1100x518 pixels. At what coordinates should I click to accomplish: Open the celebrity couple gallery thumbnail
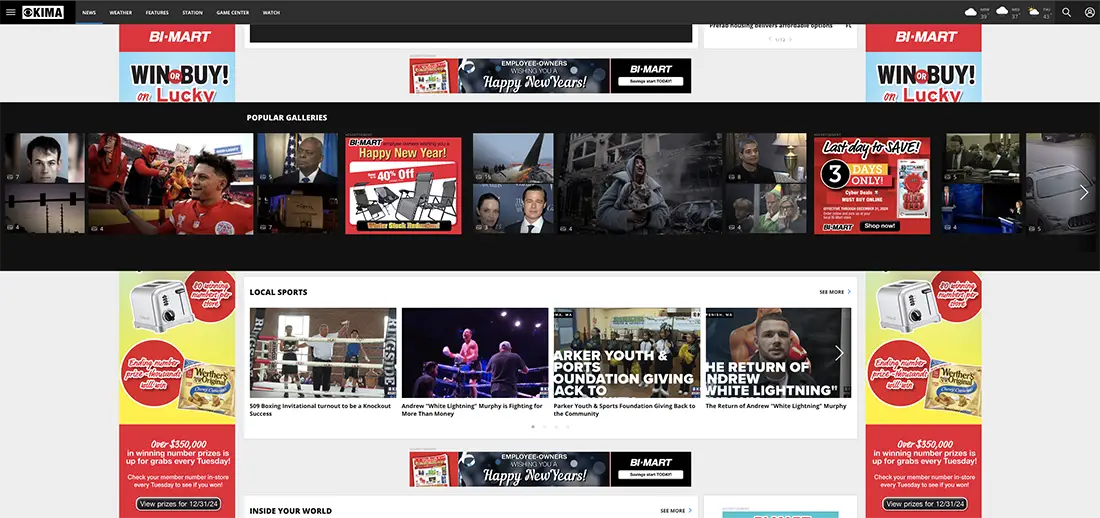[x=513, y=209]
